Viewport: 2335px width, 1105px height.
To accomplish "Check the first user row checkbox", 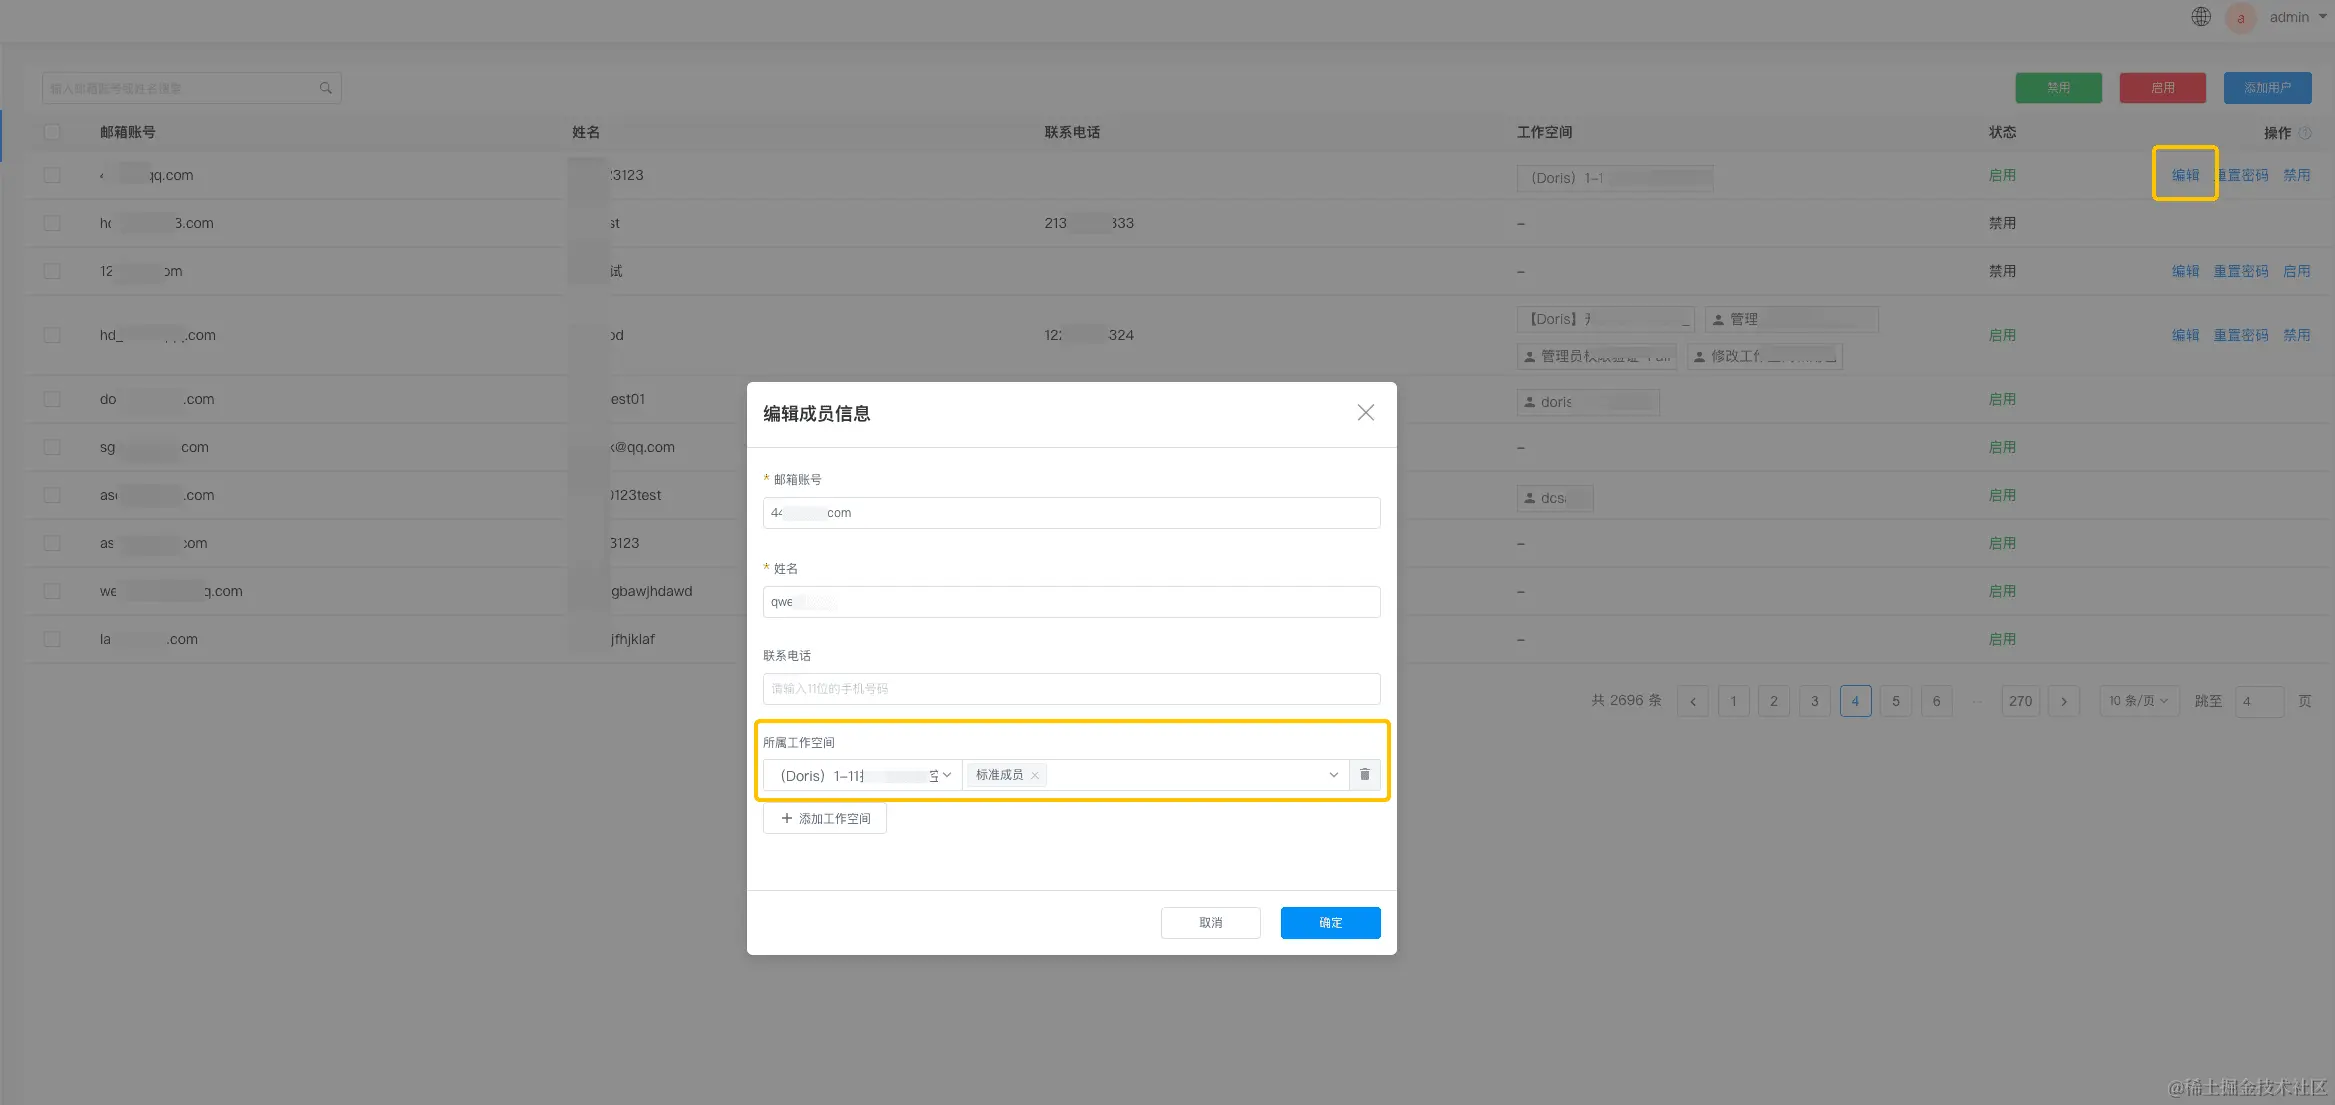I will coord(52,175).
